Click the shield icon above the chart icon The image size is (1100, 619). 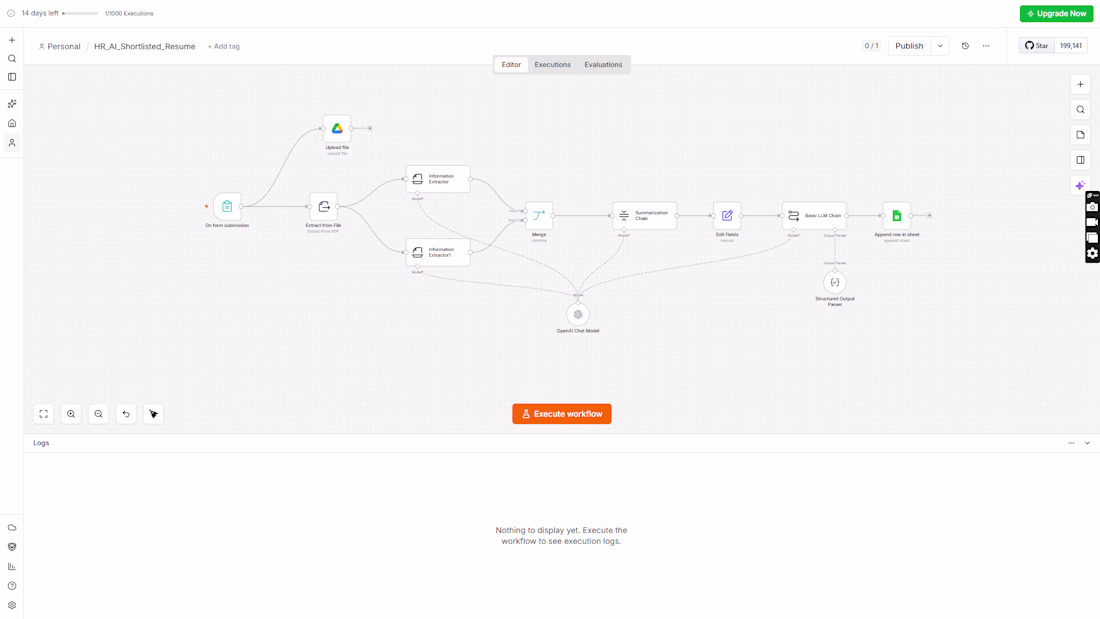tap(12, 547)
